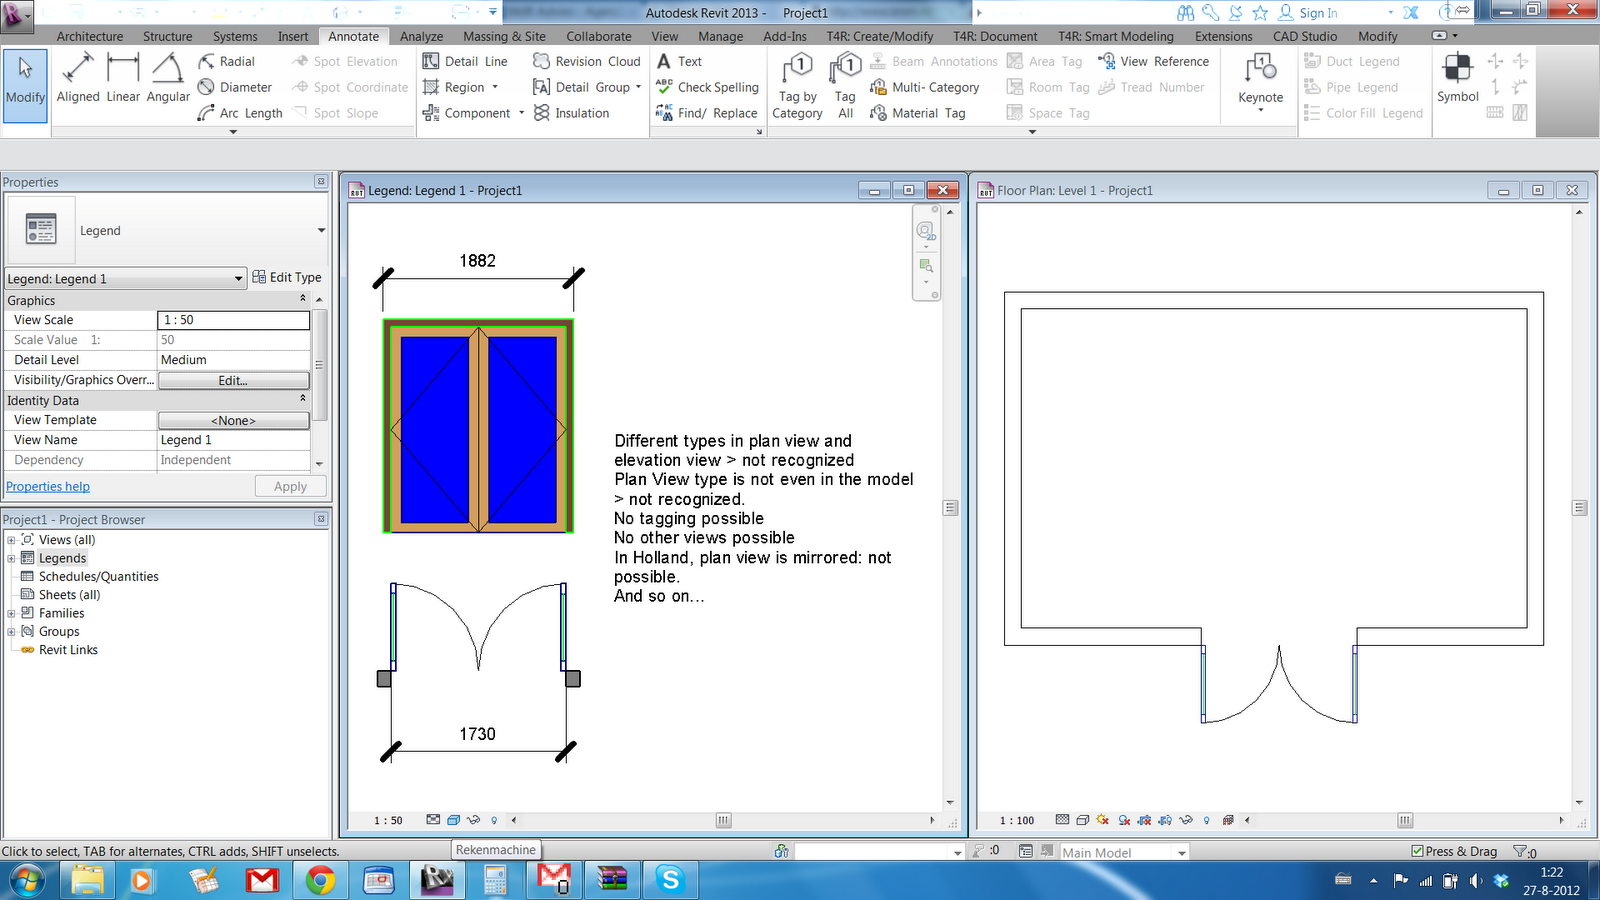Select the Aligned dimension tool
This screenshot has height=900, width=1600.
click(x=78, y=78)
